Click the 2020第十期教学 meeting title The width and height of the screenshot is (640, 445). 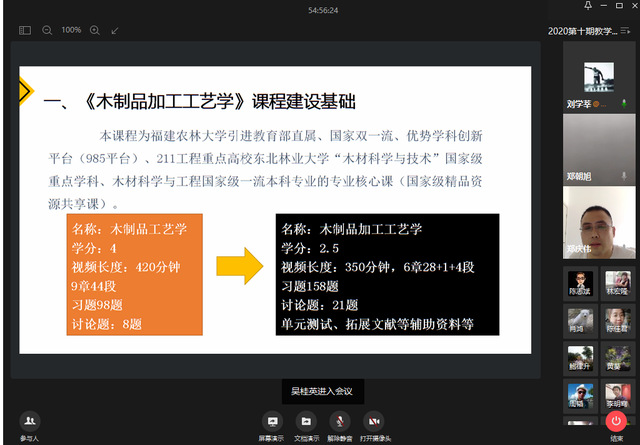point(582,31)
